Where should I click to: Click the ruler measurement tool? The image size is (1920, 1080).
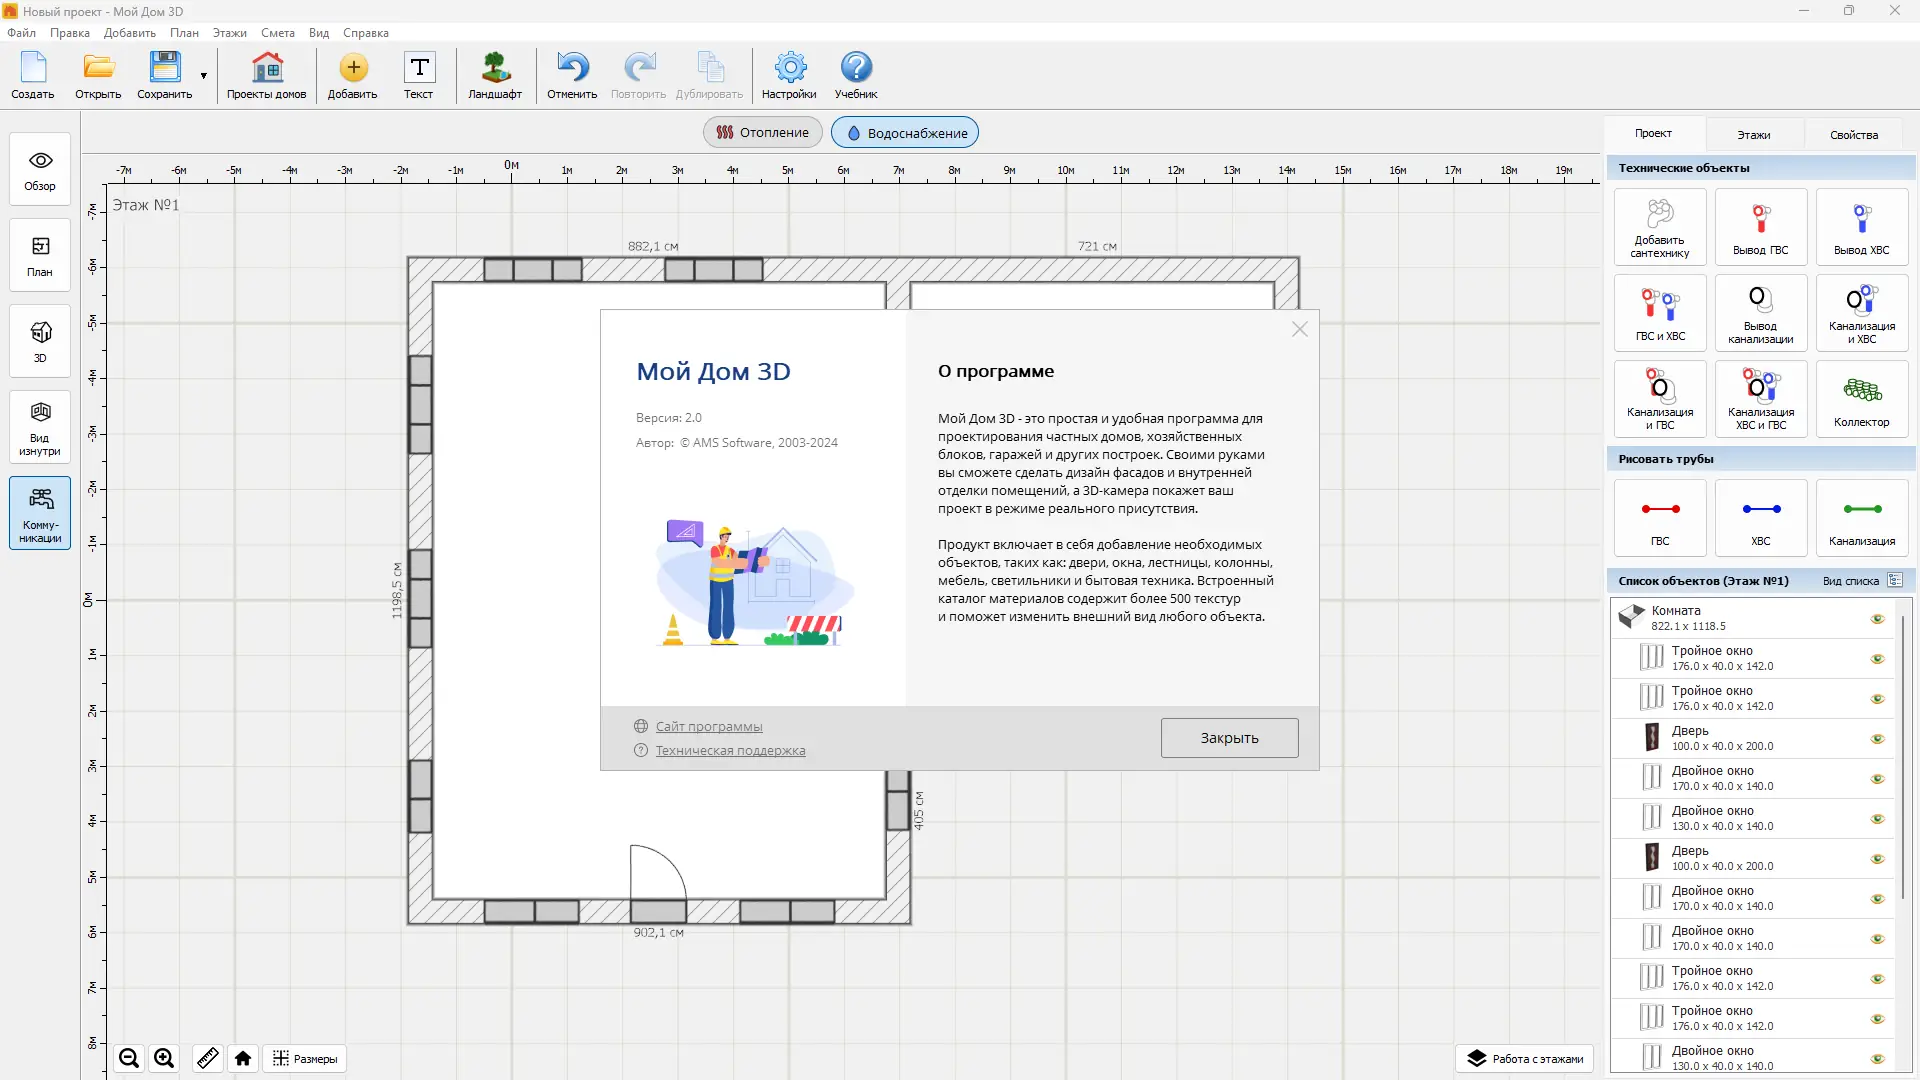207,1058
